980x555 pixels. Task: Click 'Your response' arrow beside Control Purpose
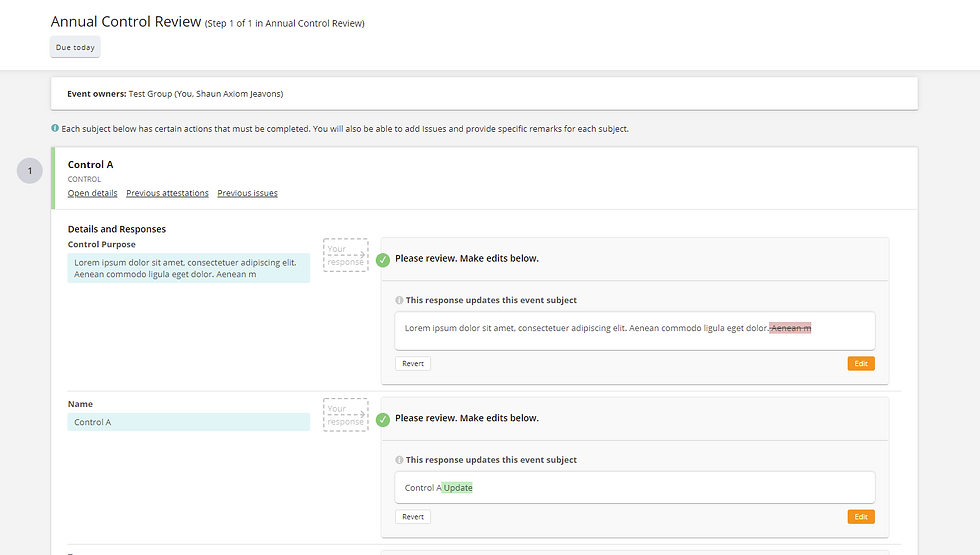[x=346, y=255]
